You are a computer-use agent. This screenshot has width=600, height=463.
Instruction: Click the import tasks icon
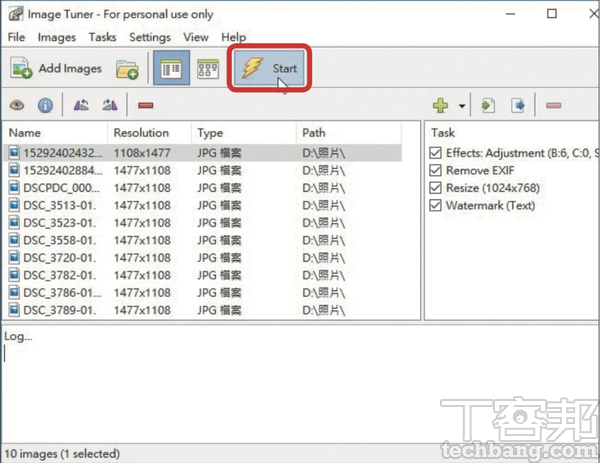pyautogui.click(x=489, y=105)
